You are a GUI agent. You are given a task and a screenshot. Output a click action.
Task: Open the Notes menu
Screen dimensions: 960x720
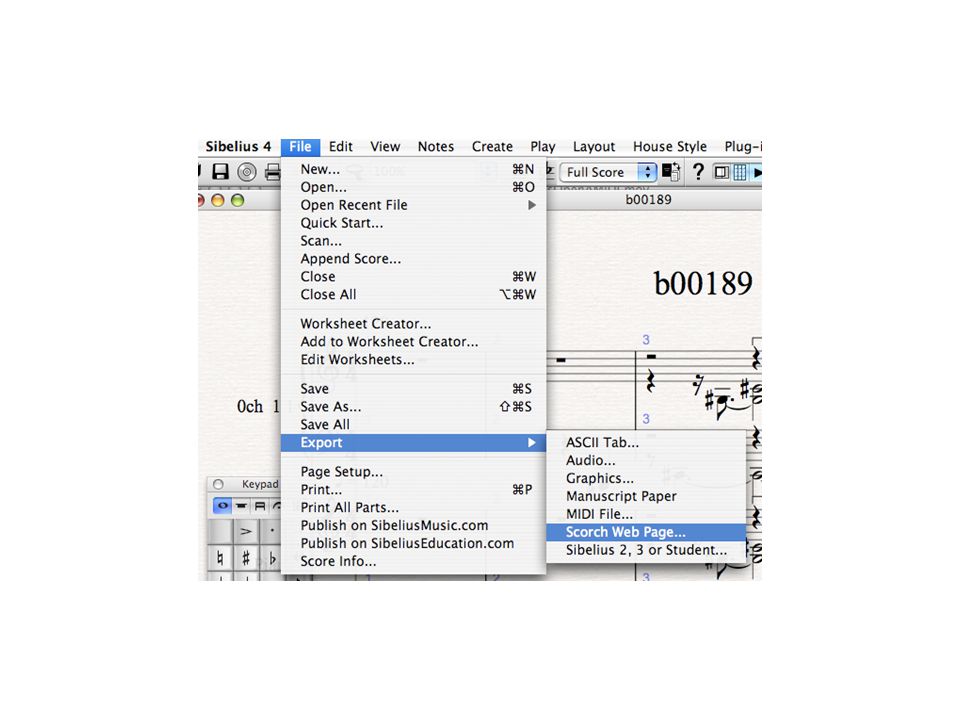coord(436,146)
